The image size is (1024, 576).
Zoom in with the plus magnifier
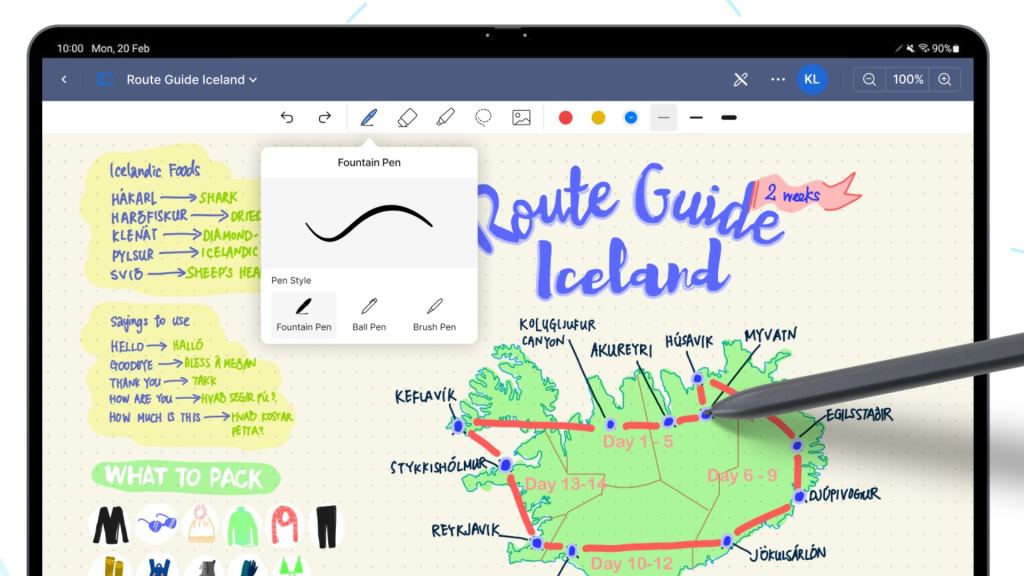click(x=943, y=80)
